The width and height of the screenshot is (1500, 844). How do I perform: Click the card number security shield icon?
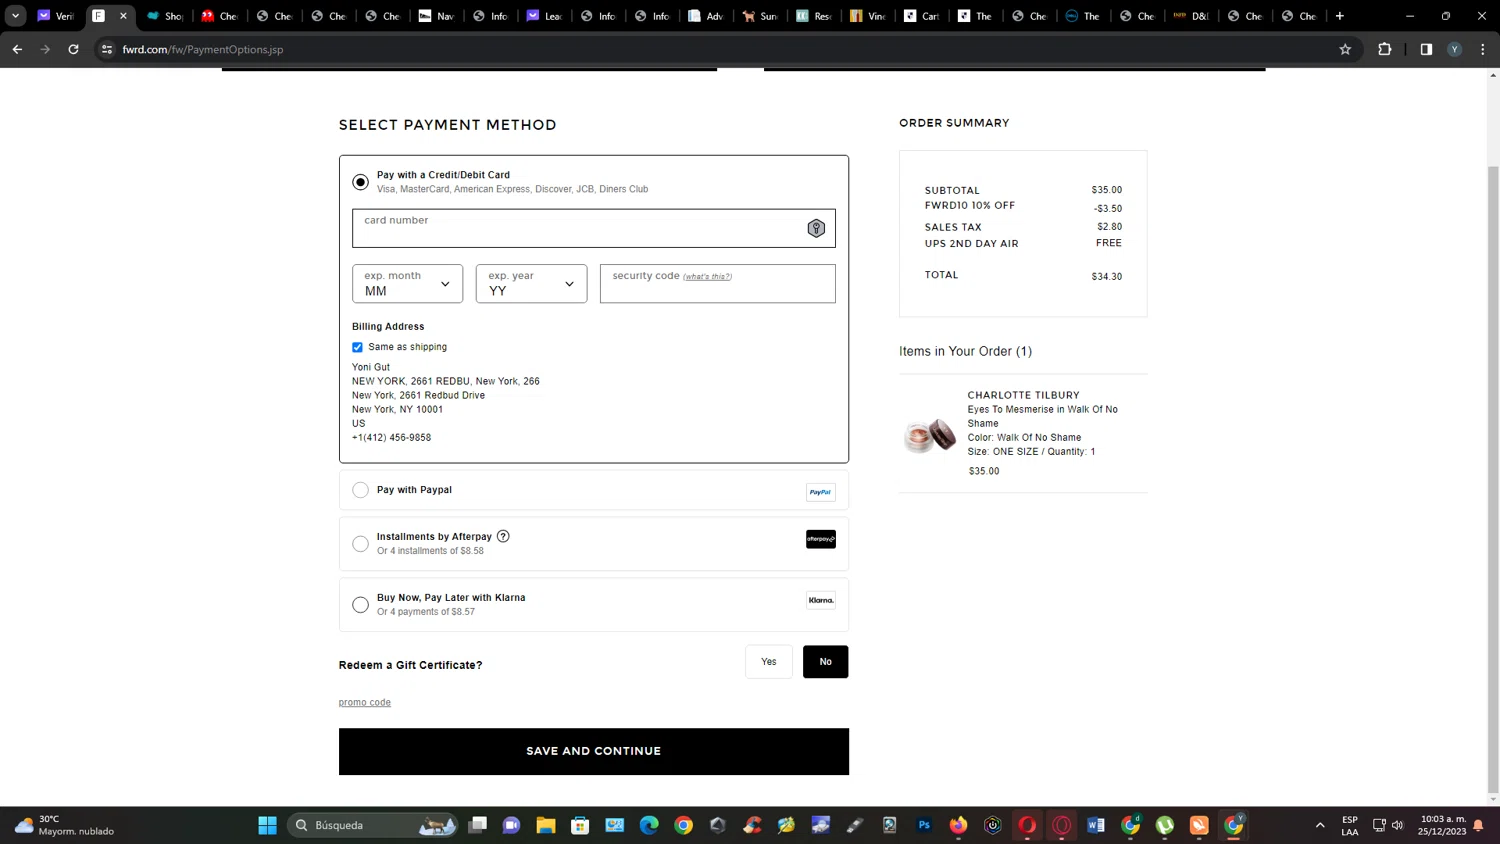pyautogui.click(x=816, y=228)
